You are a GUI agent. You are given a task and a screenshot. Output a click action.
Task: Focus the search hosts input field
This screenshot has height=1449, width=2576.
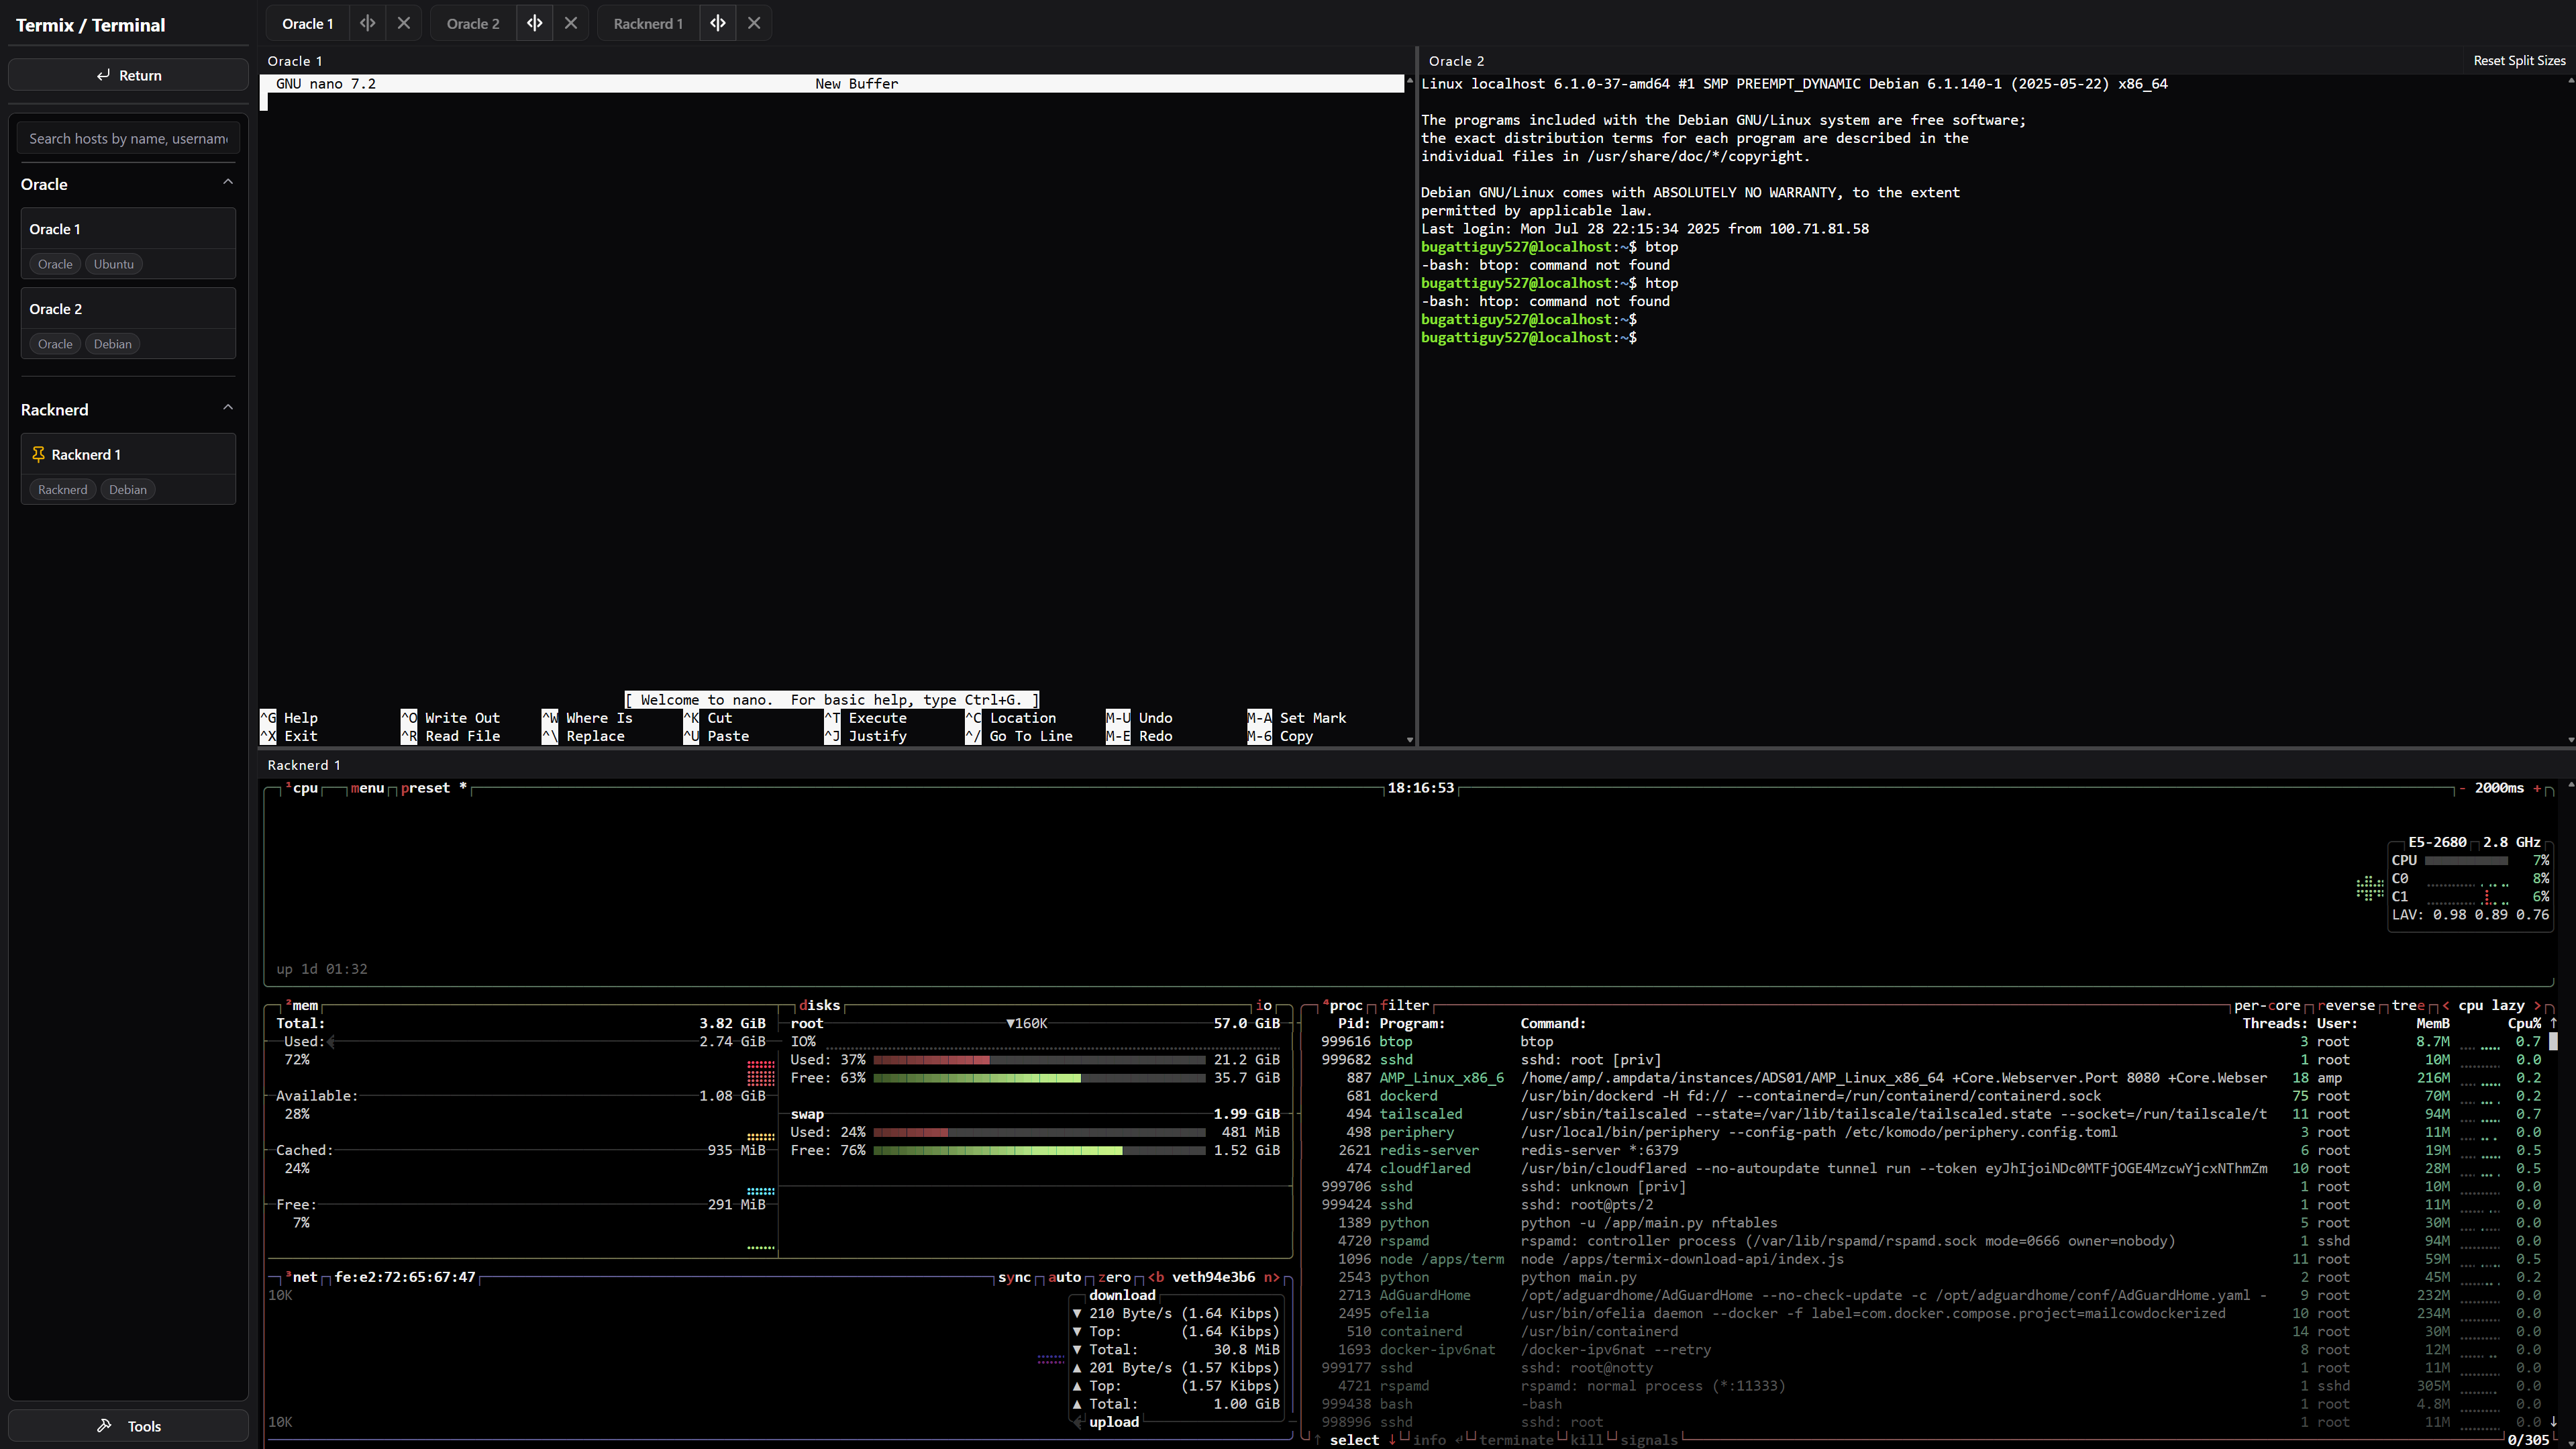128,138
